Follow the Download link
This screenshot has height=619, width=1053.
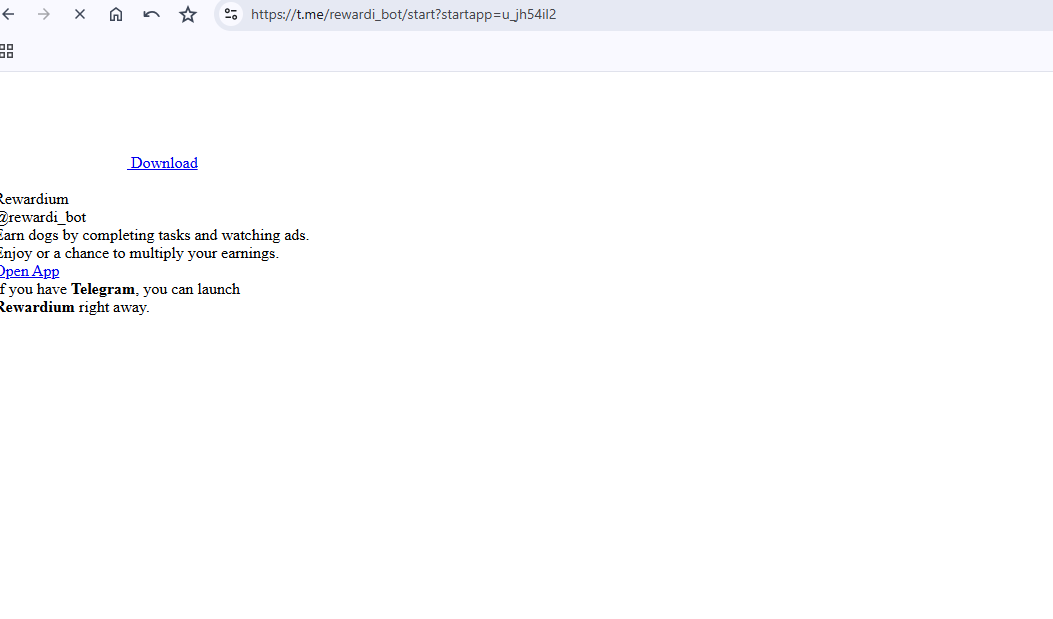pyautogui.click(x=163, y=163)
